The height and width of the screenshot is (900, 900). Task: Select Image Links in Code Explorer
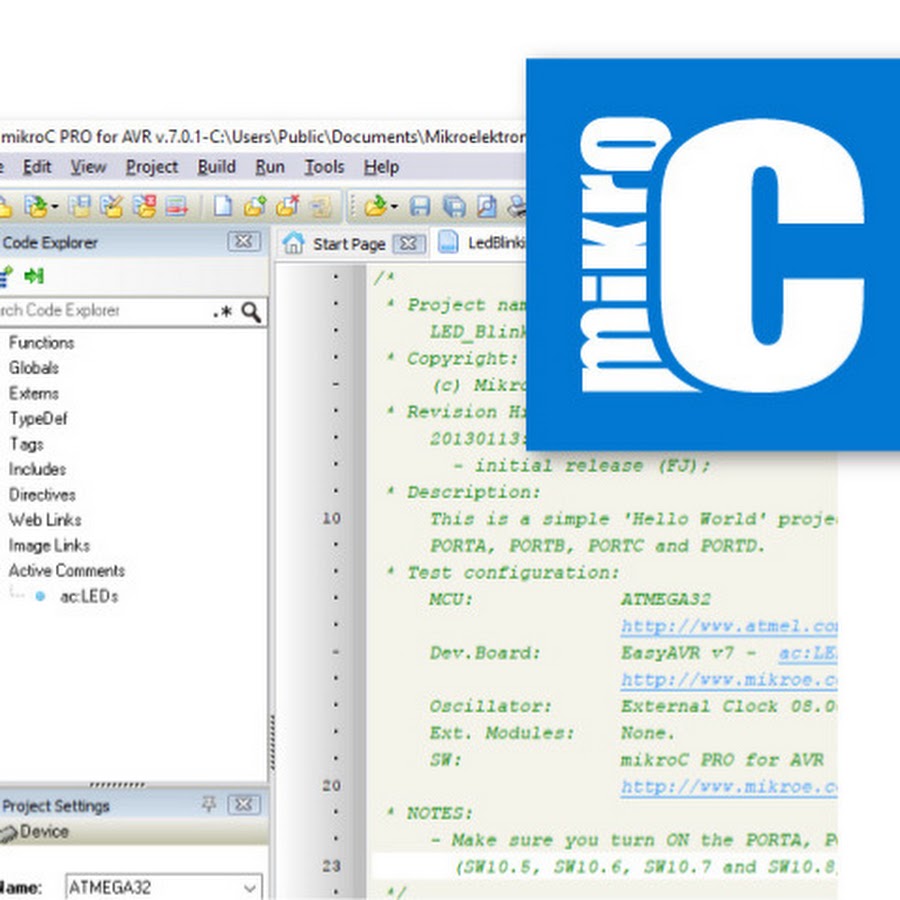click(x=49, y=545)
